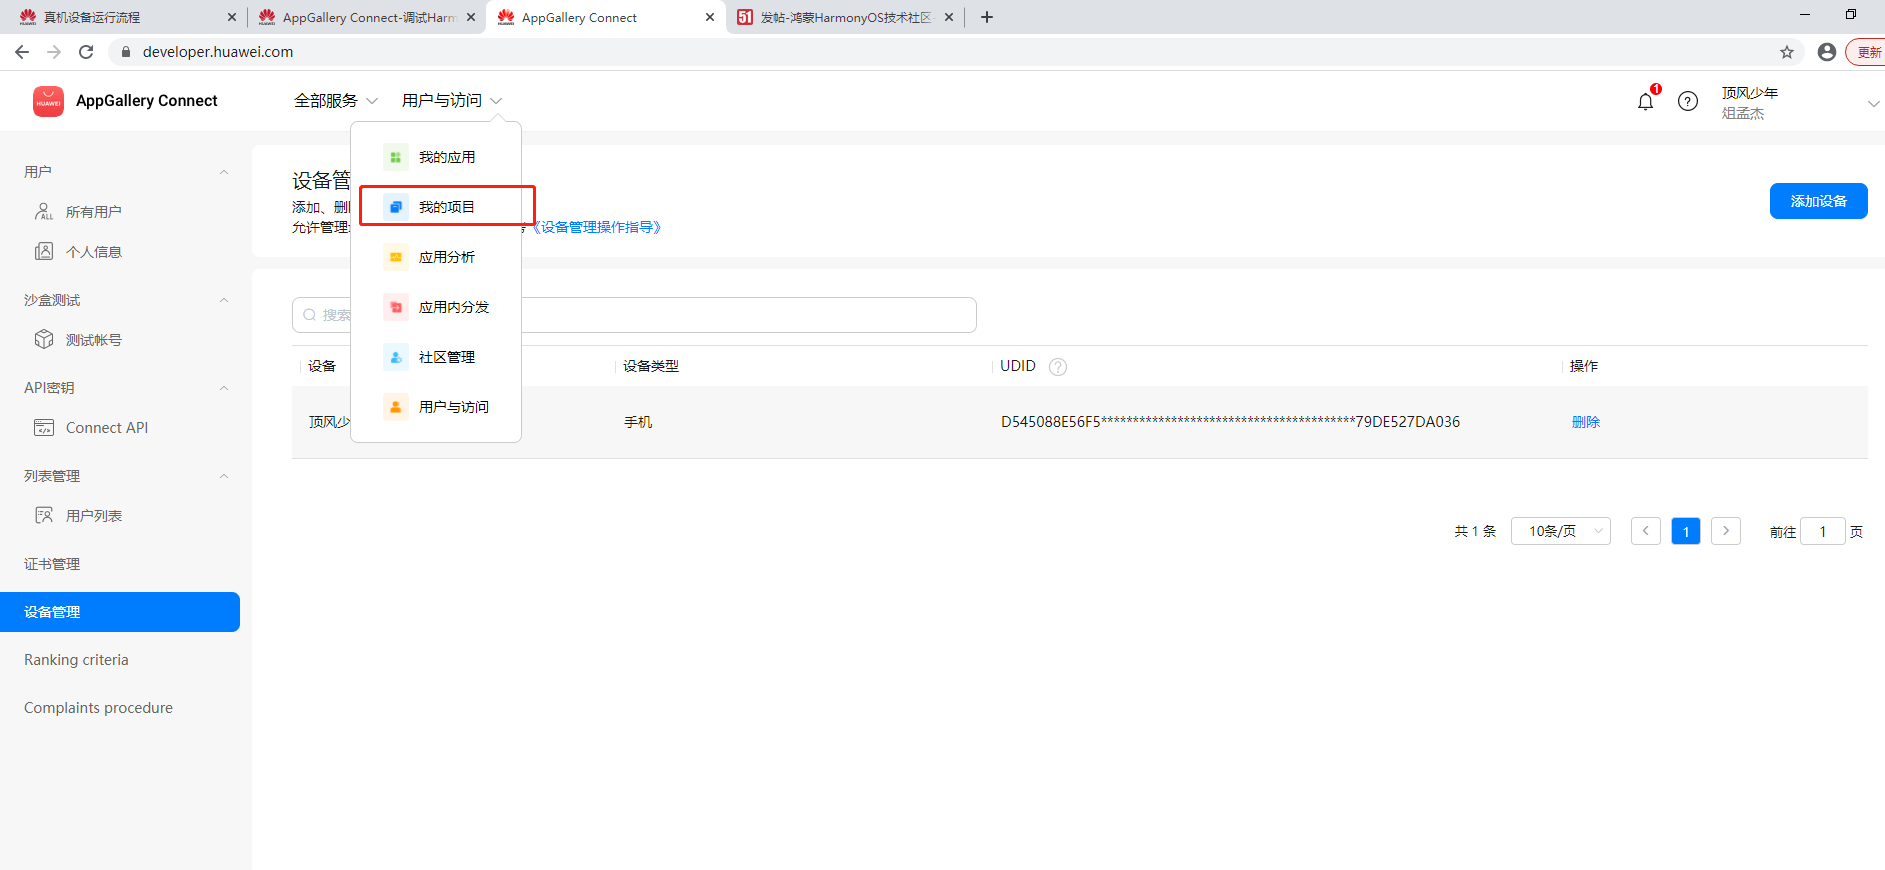Open 设备管理 in sidebar
This screenshot has height=870, width=1885.
(120, 612)
